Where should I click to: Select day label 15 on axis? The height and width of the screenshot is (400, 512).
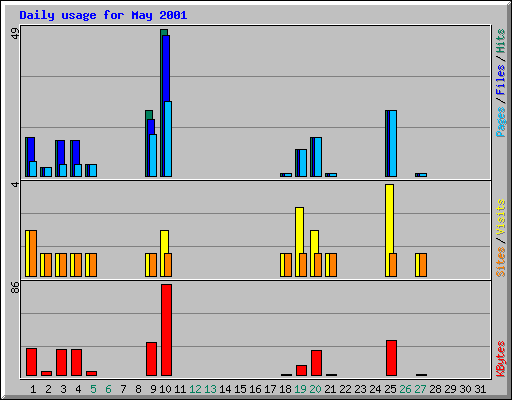(x=240, y=389)
